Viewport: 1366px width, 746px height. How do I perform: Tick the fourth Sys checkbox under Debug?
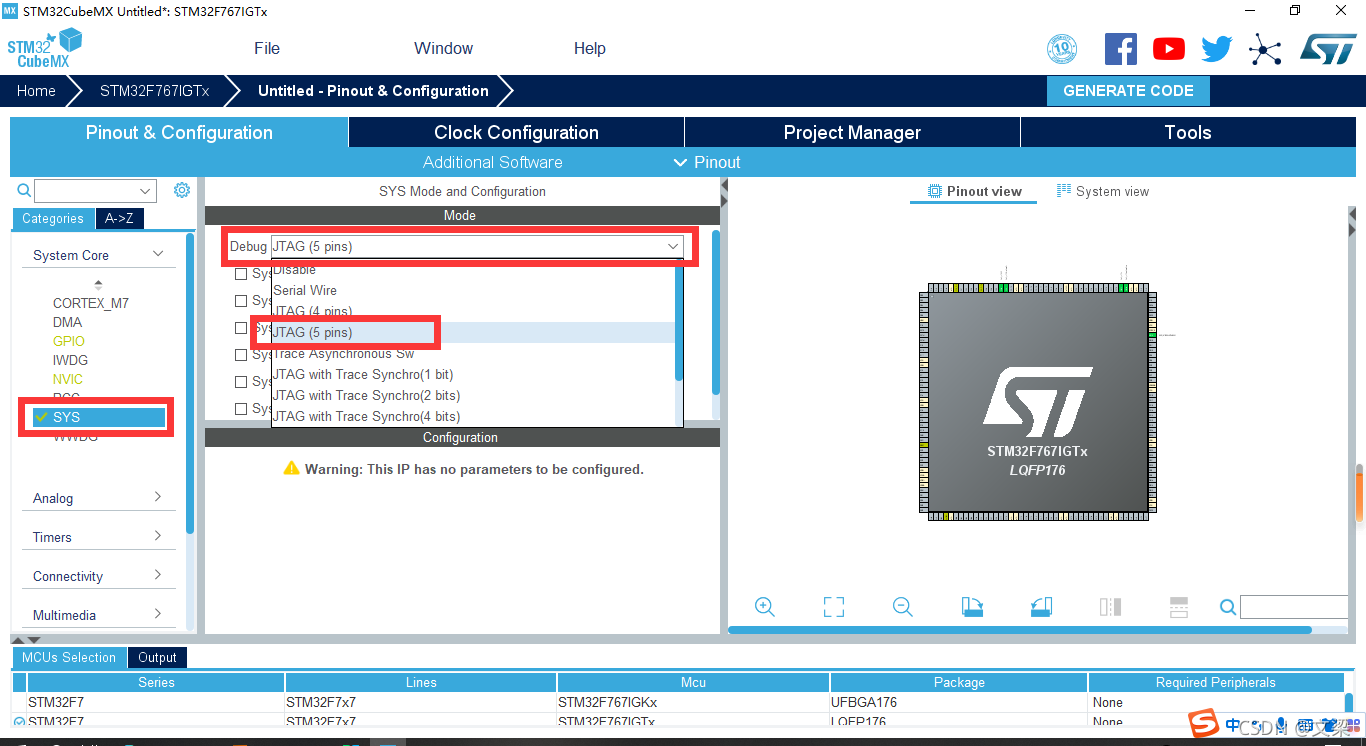tap(241, 355)
